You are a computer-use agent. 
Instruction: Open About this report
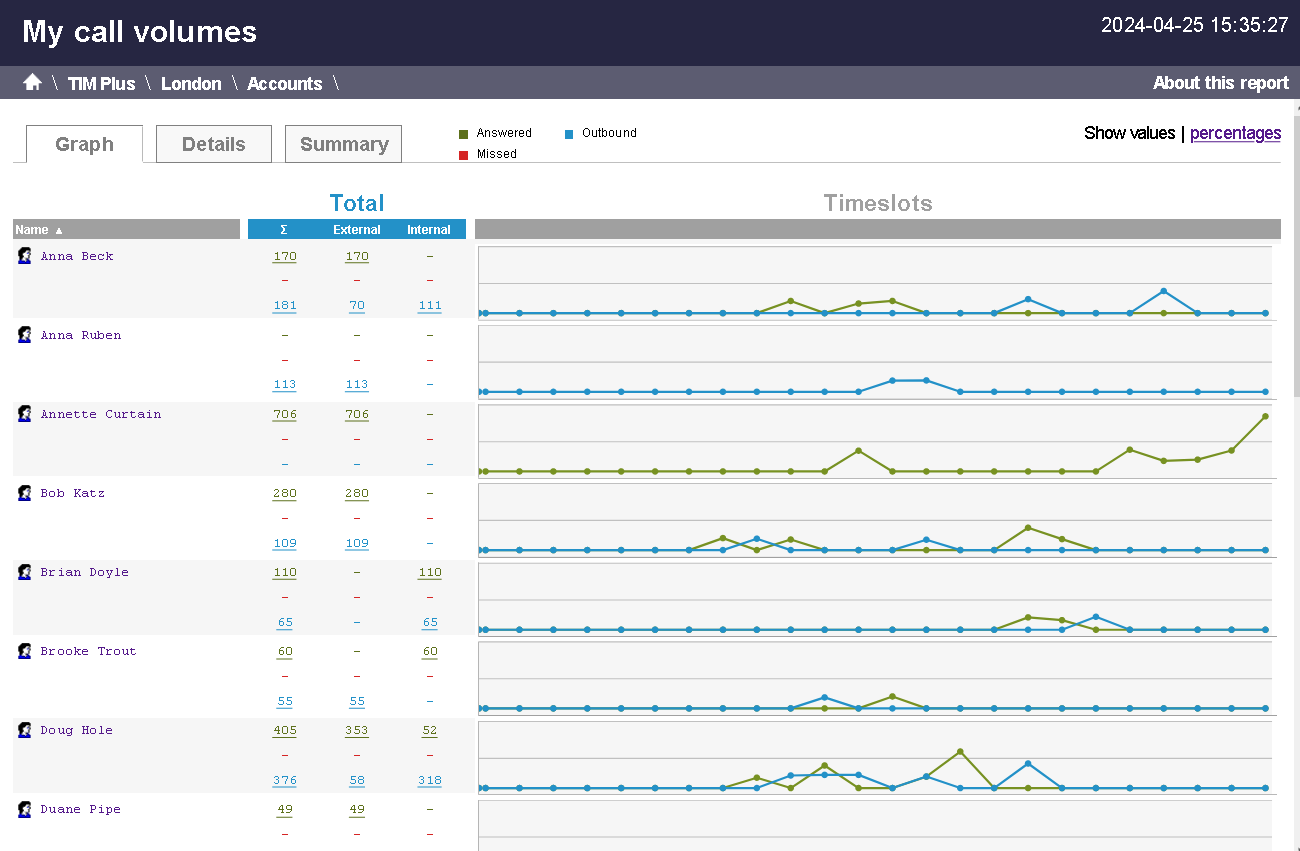tap(1220, 83)
